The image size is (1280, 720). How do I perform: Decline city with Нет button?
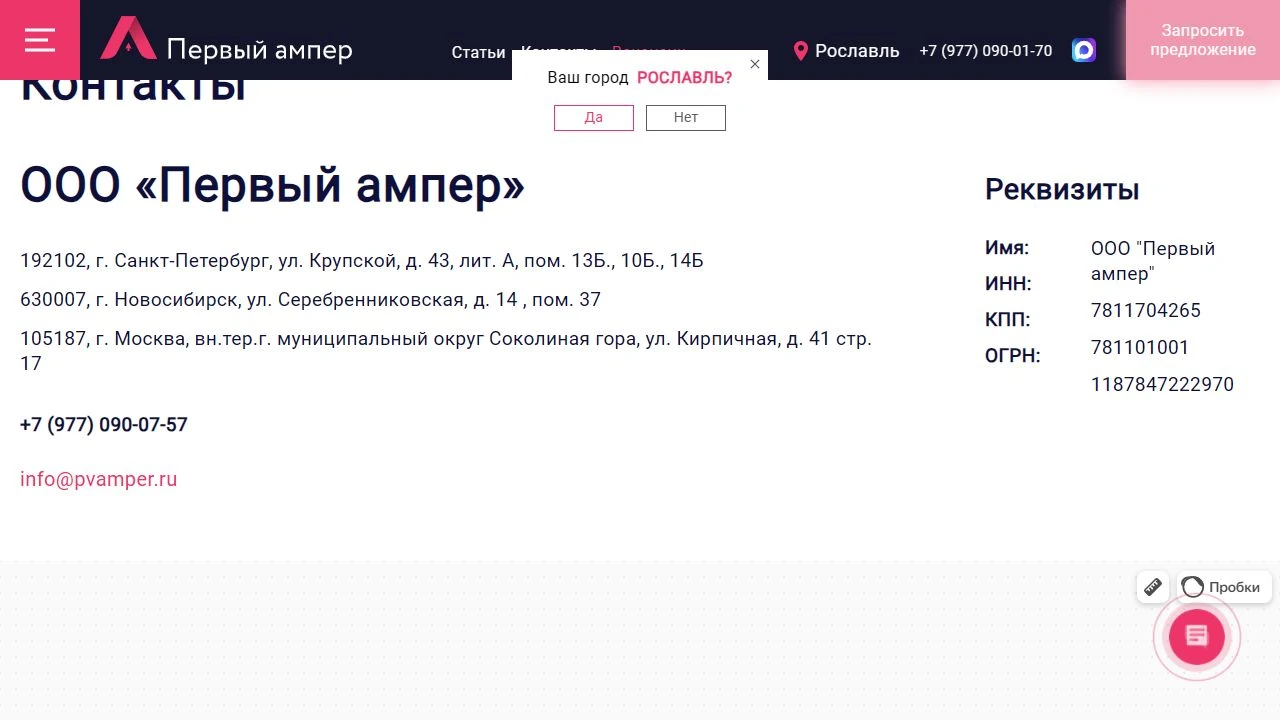[686, 118]
